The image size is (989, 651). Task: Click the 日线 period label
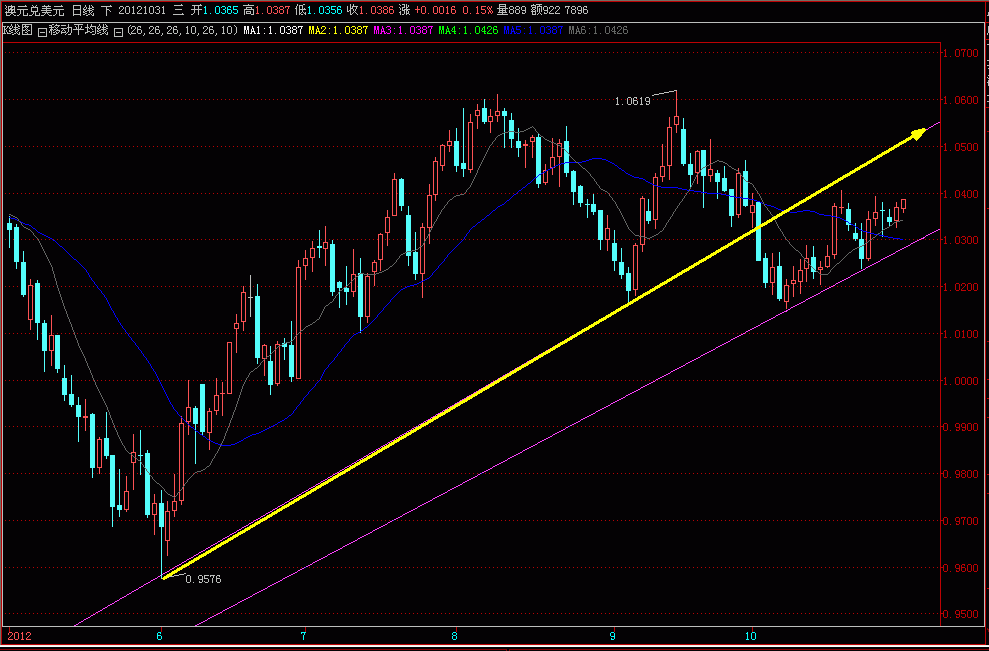[83, 11]
